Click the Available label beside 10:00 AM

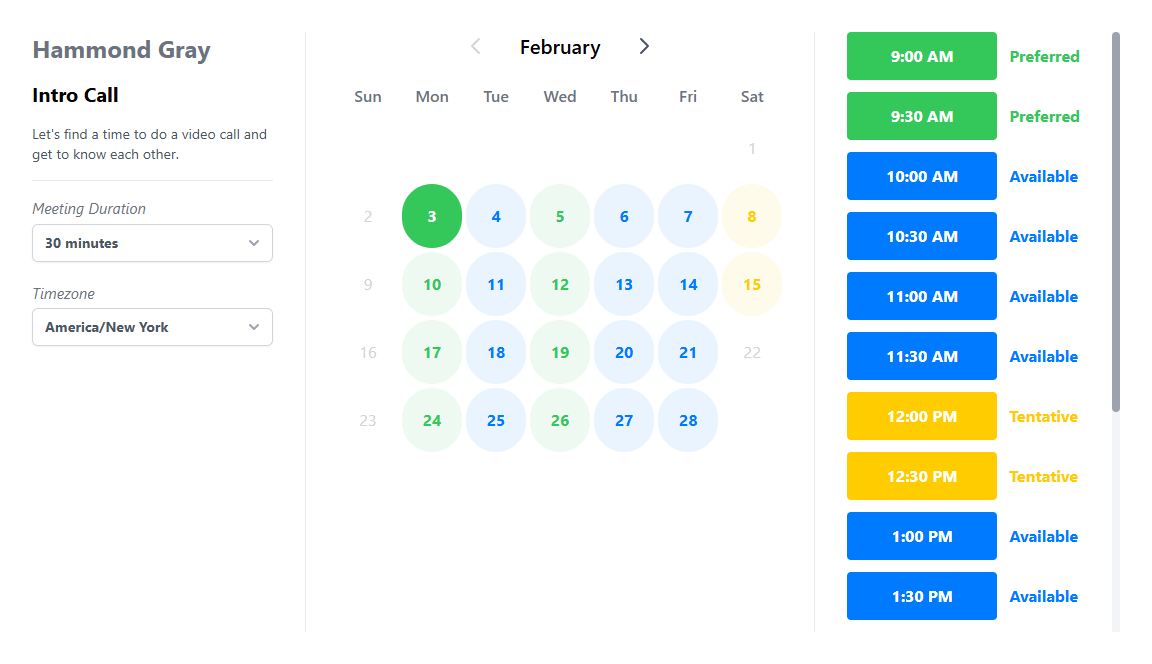[1043, 176]
